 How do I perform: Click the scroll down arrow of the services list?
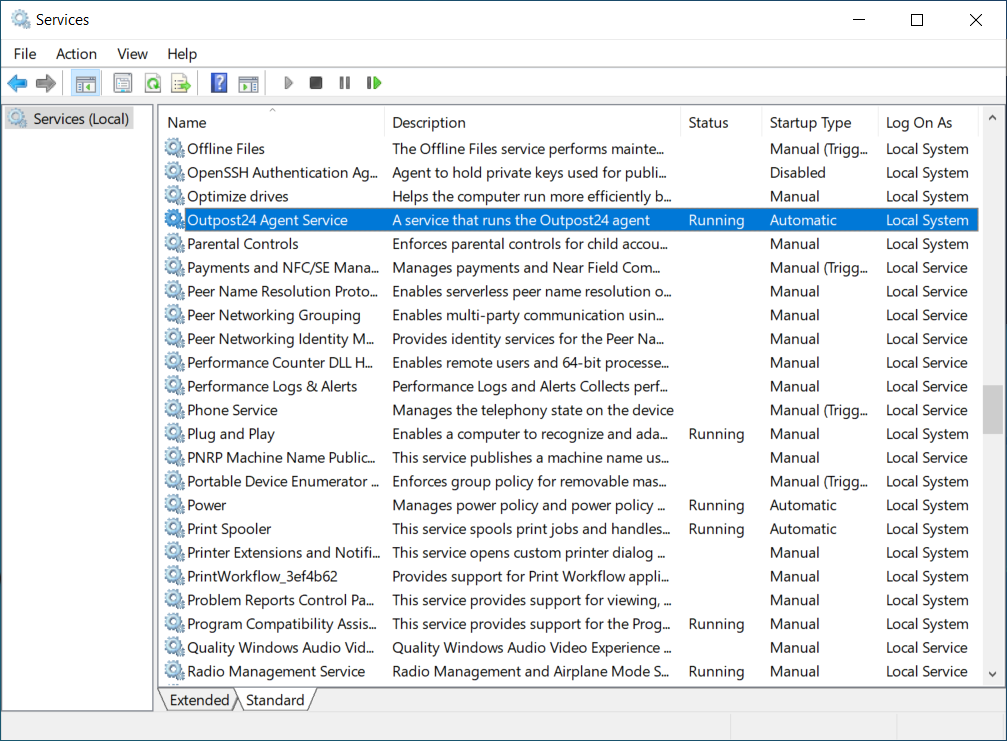[x=992, y=675]
